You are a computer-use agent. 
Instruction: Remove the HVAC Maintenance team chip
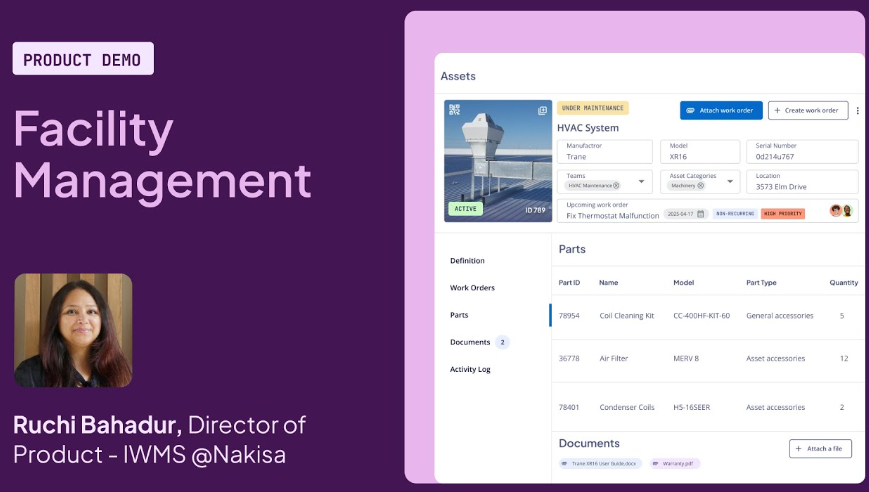pyautogui.click(x=616, y=185)
